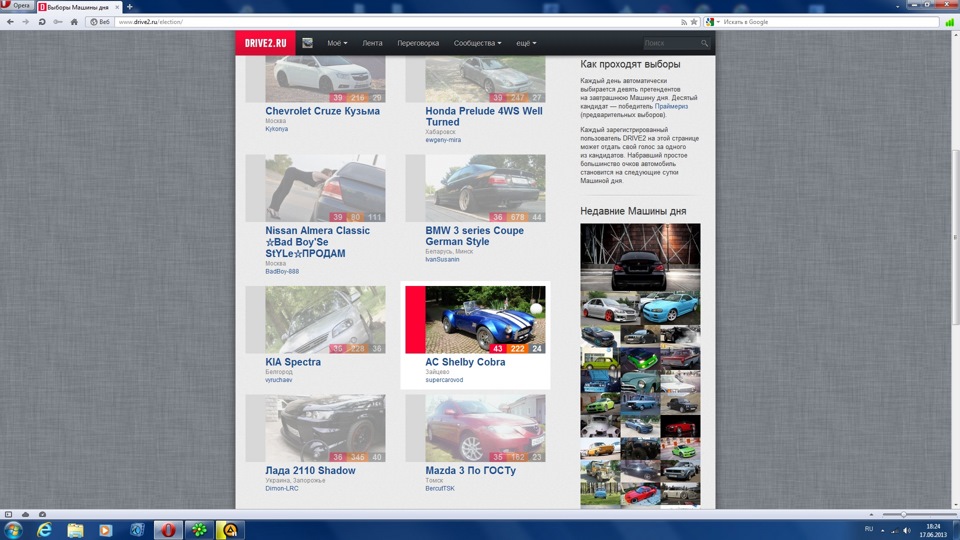Launch Internet Explorer from taskbar
960x540 pixels.
click(x=44, y=530)
